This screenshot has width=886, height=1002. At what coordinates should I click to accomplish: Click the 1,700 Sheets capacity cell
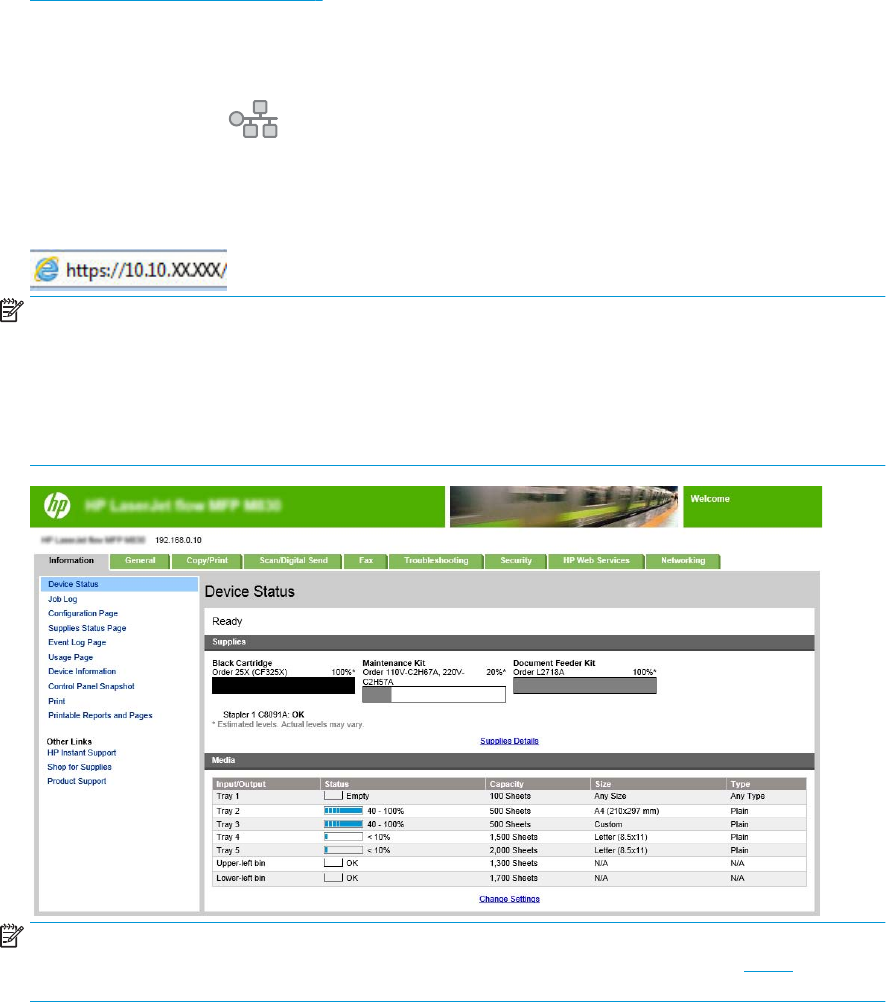(513, 878)
